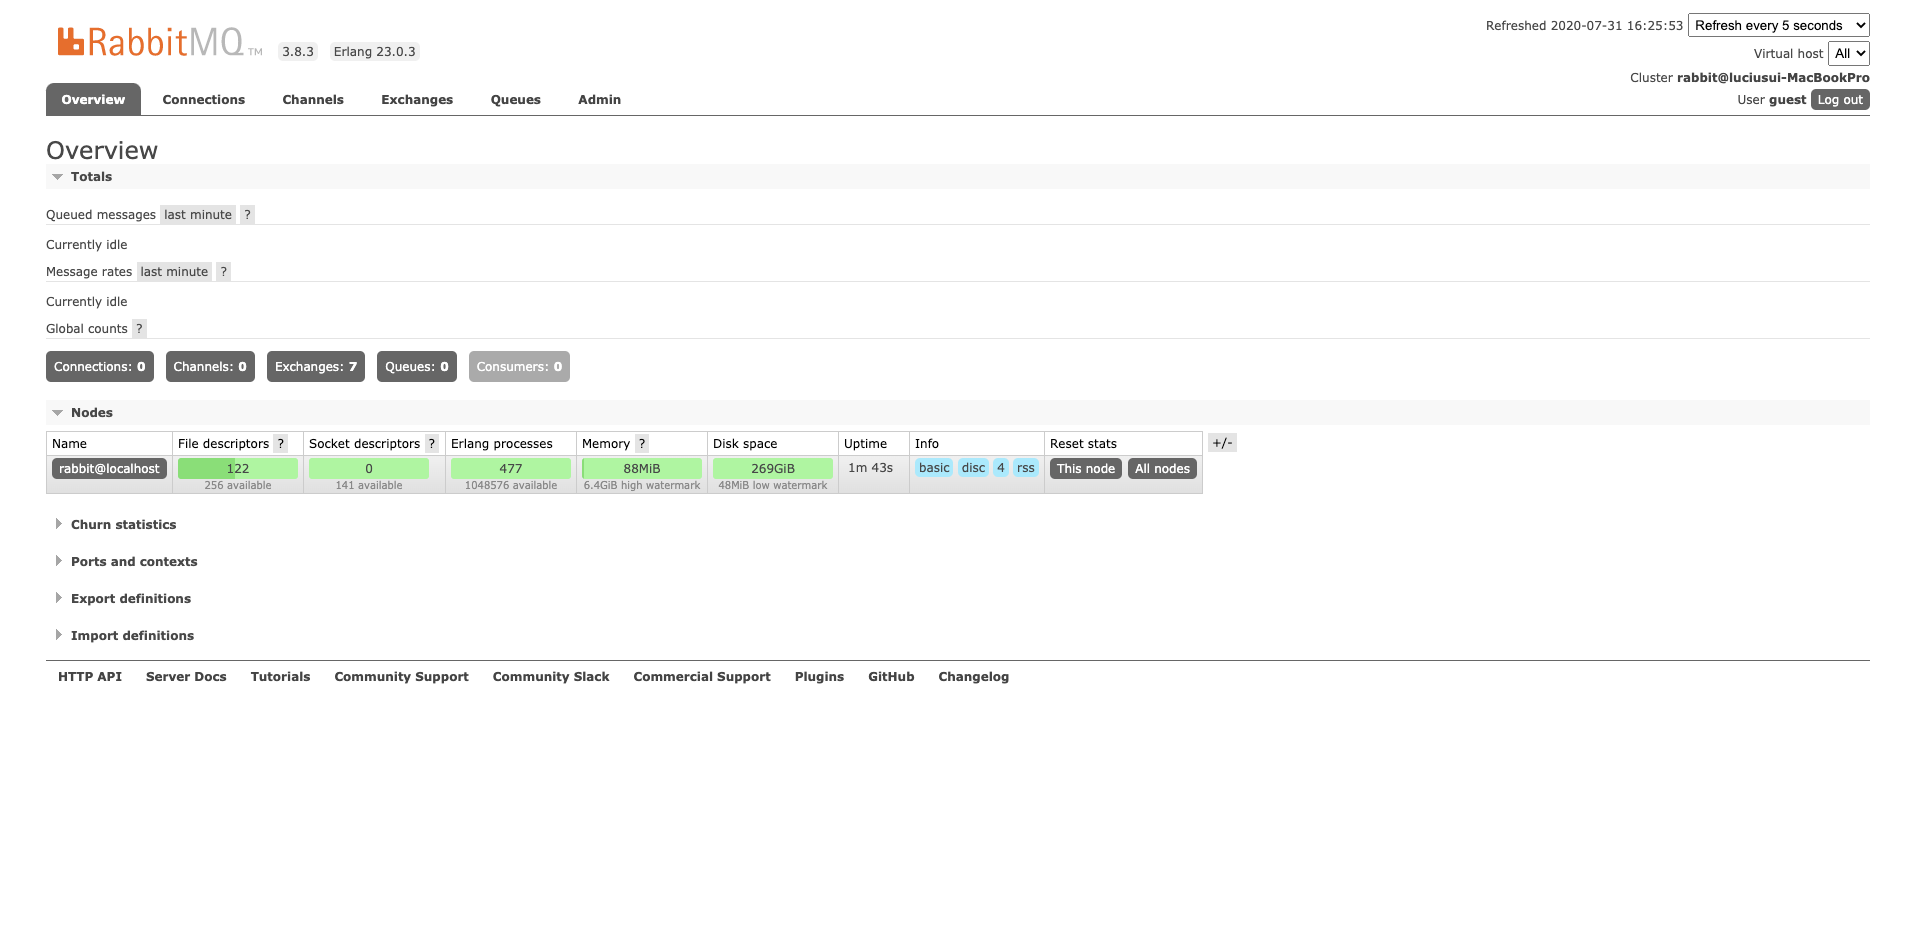Click the Erlang 23.0.3 version label
Image resolution: width=1915 pixels, height=938 pixels.
tap(374, 52)
